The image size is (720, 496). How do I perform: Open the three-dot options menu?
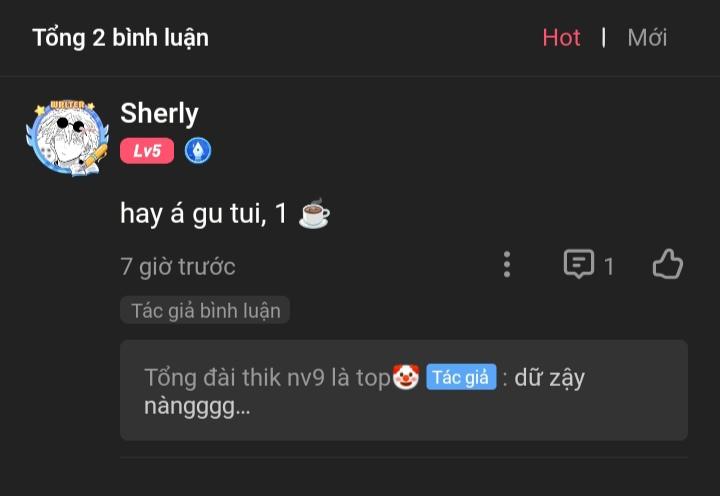coord(507,265)
